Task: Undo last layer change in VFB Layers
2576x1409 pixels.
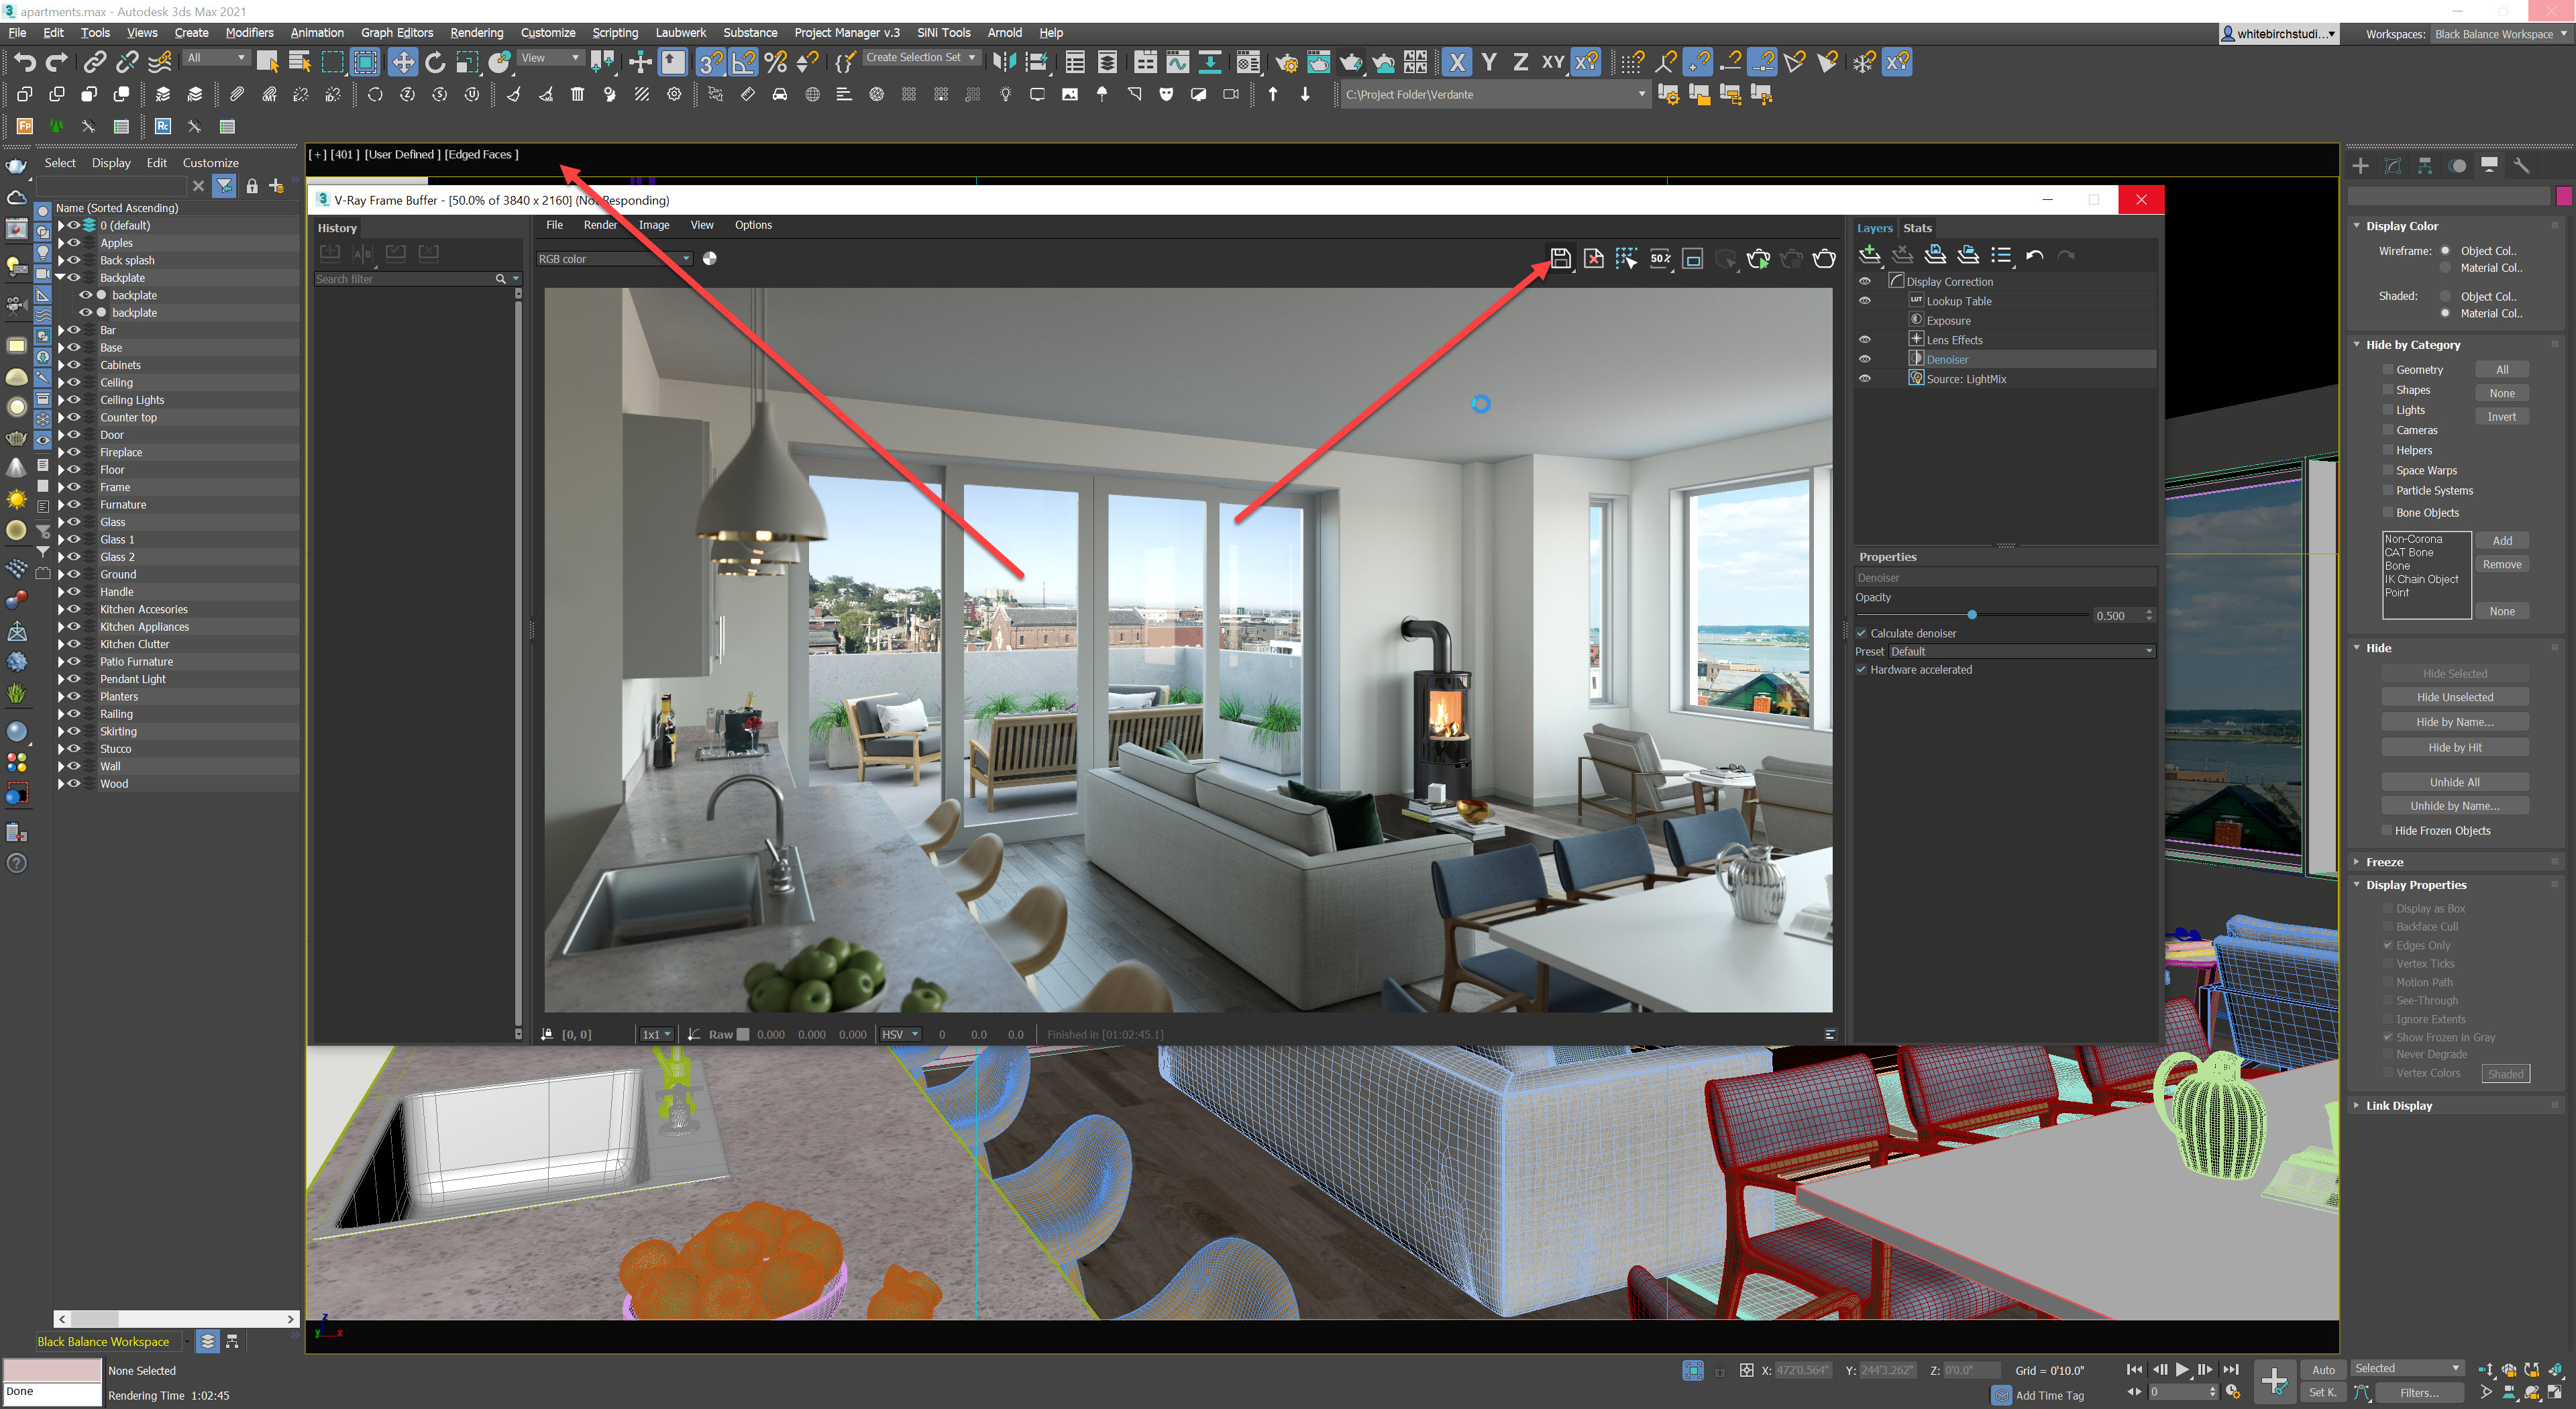Action: pos(2034,256)
